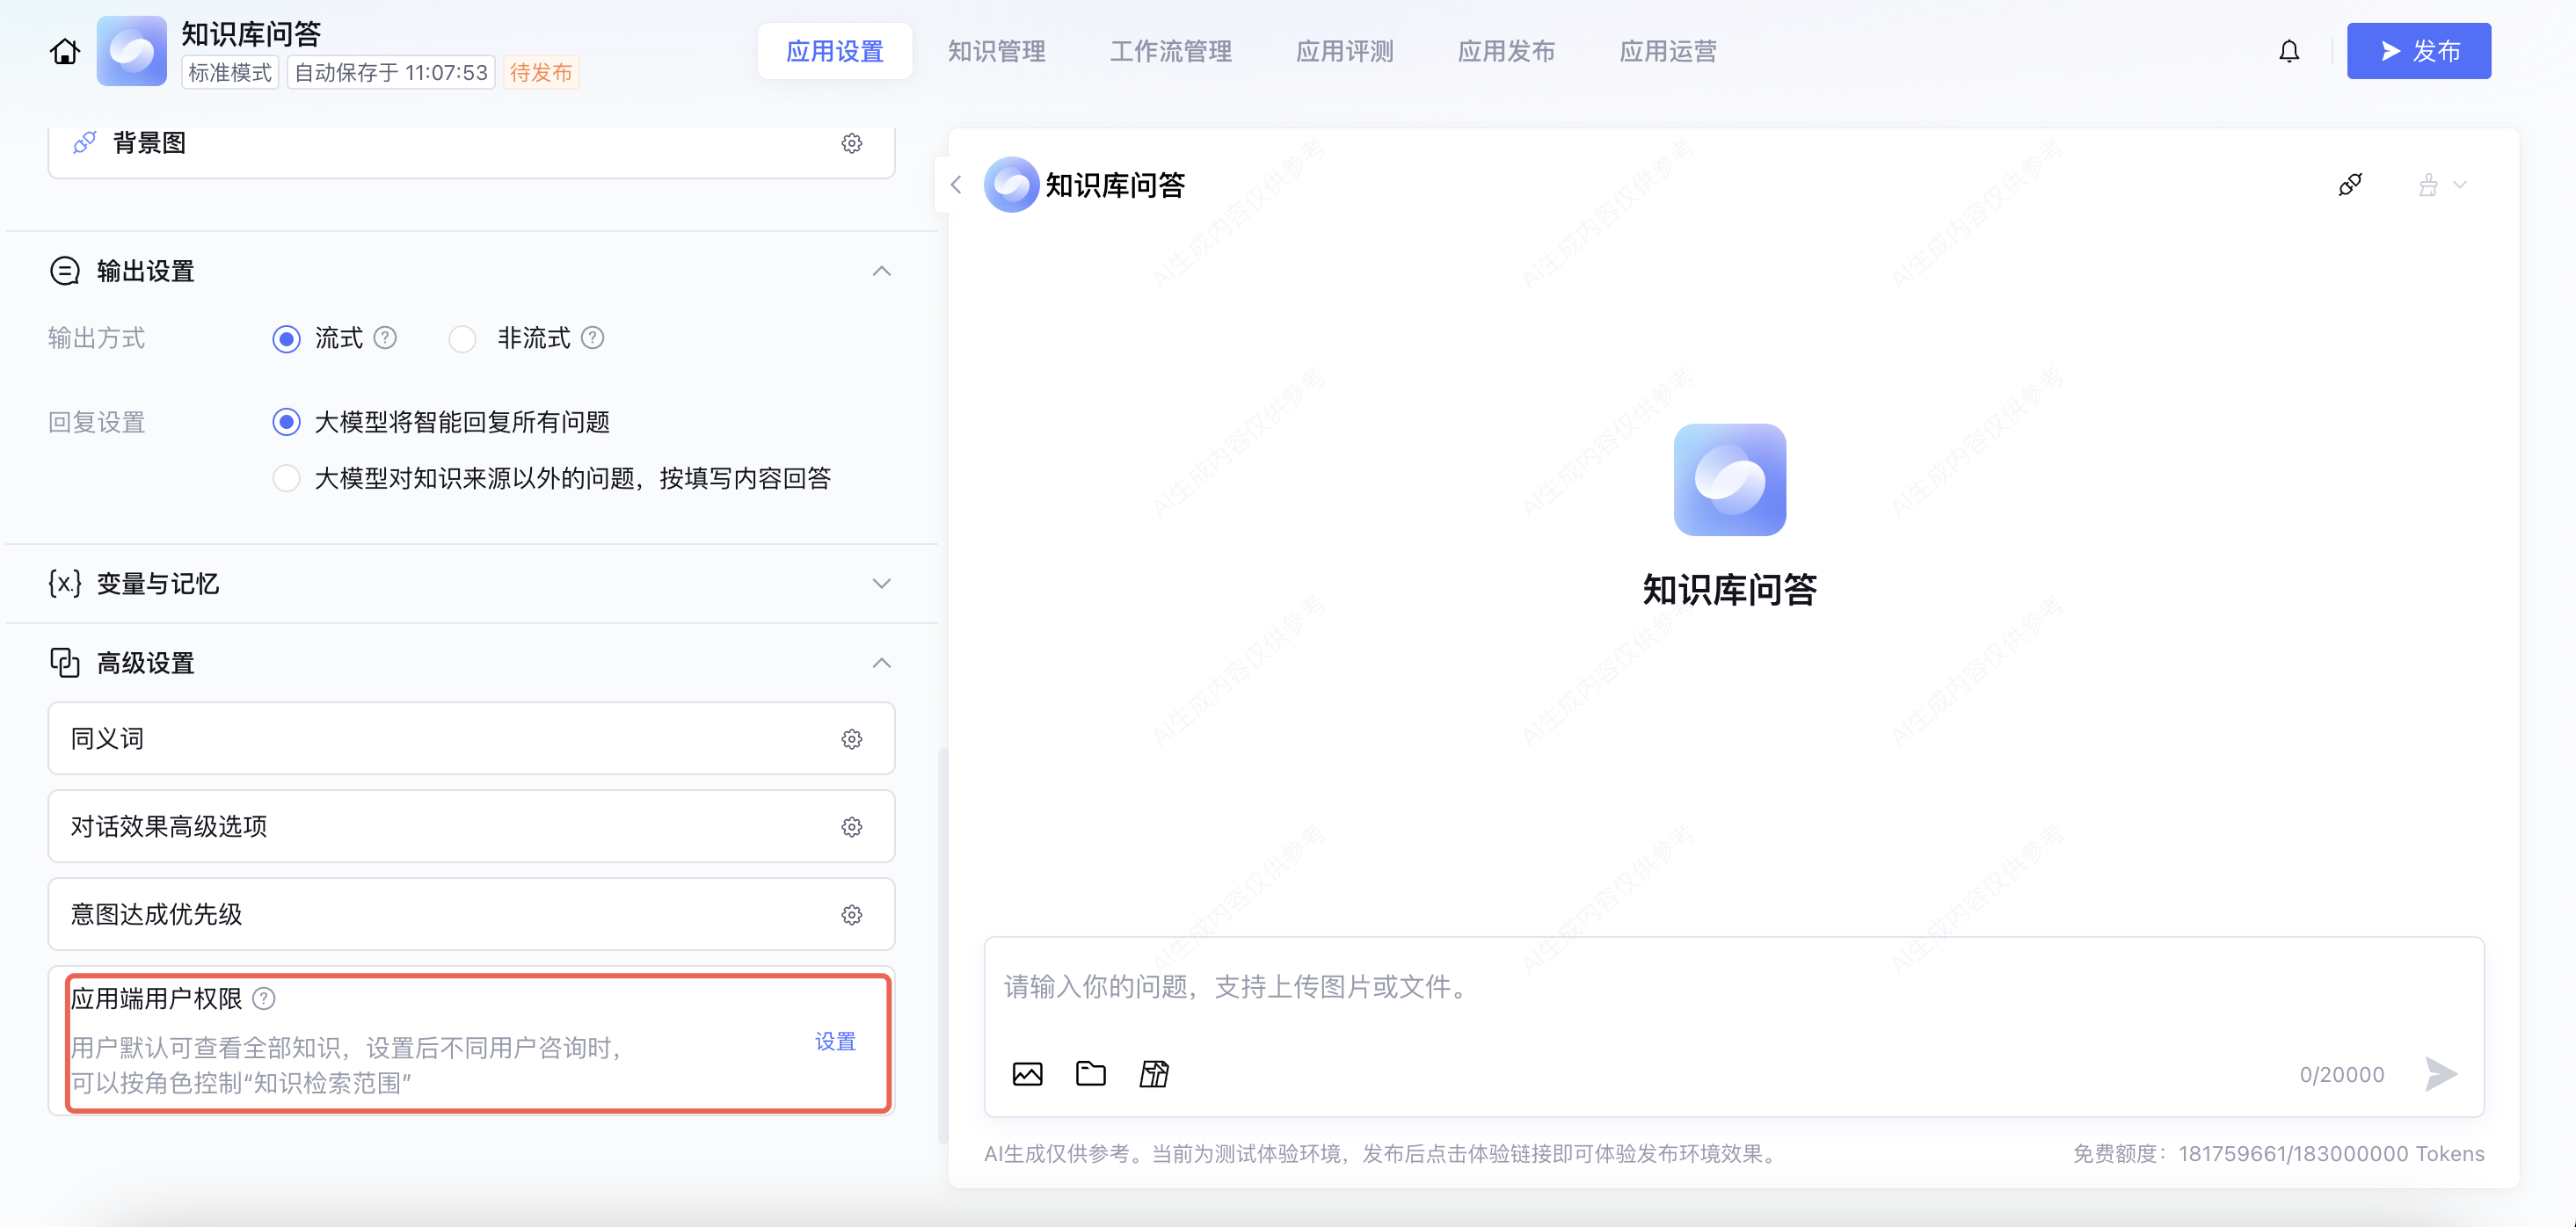Open the 工作流管理 tab

1170,51
